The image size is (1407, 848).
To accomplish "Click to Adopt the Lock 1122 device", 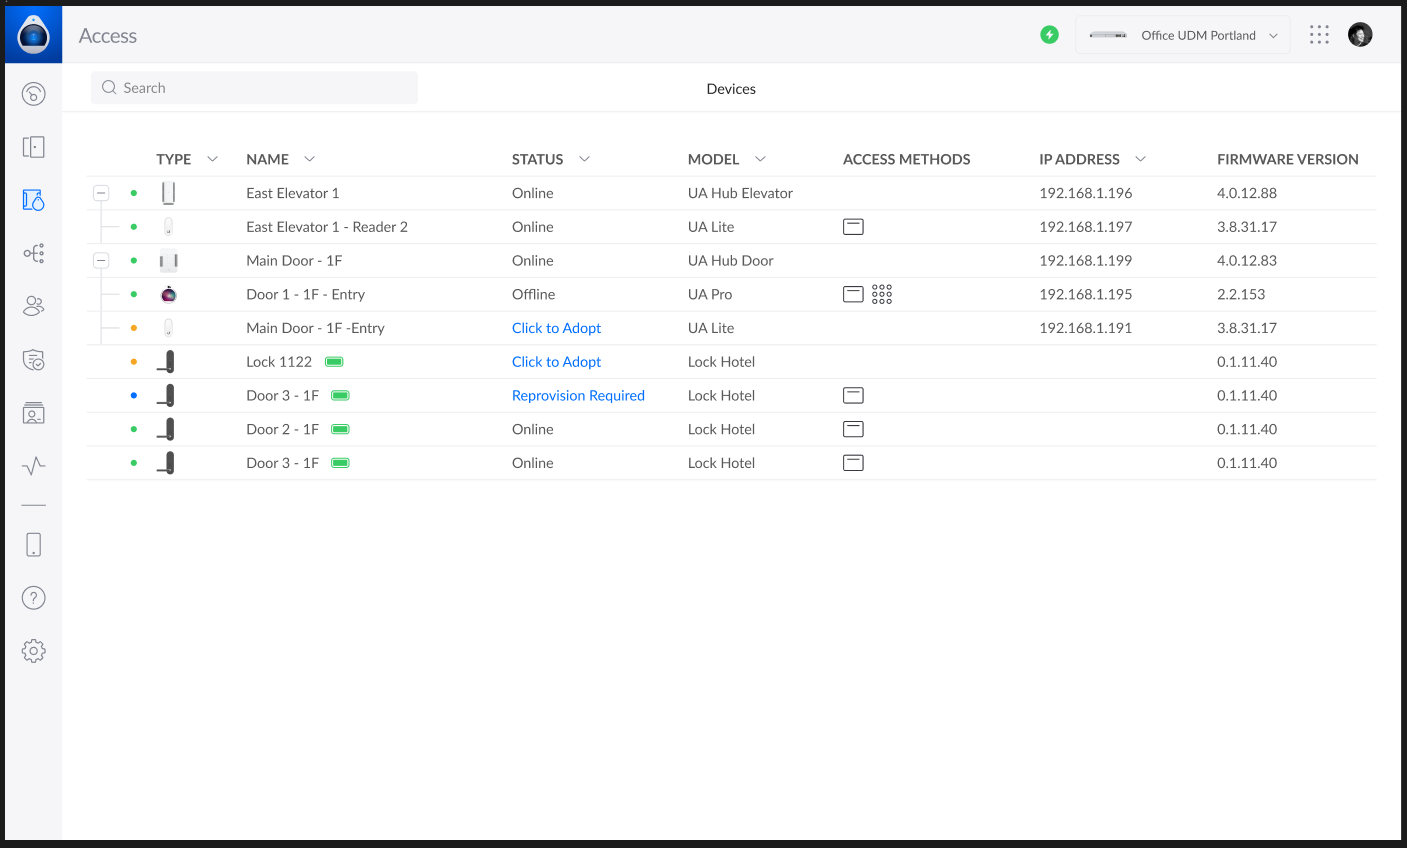I will (x=556, y=362).
